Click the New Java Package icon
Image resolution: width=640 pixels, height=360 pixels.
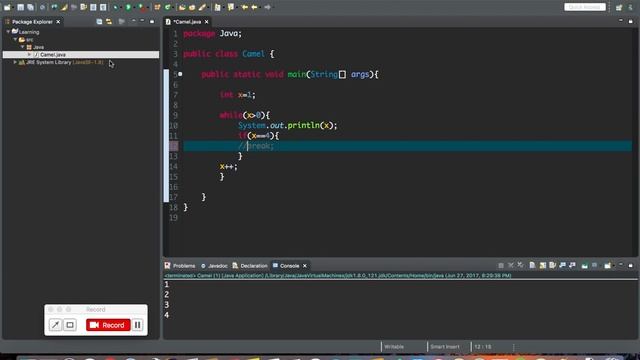(x=157, y=7)
